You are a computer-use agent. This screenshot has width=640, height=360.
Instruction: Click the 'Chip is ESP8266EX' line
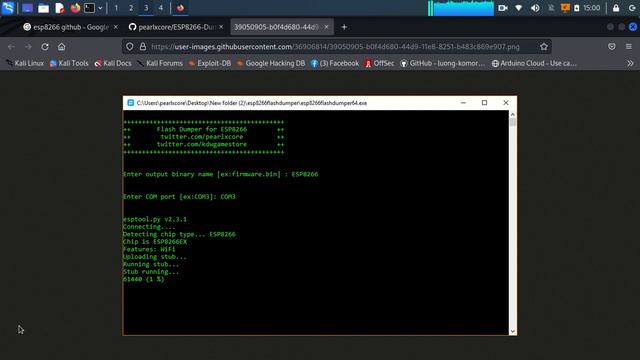tap(155, 242)
